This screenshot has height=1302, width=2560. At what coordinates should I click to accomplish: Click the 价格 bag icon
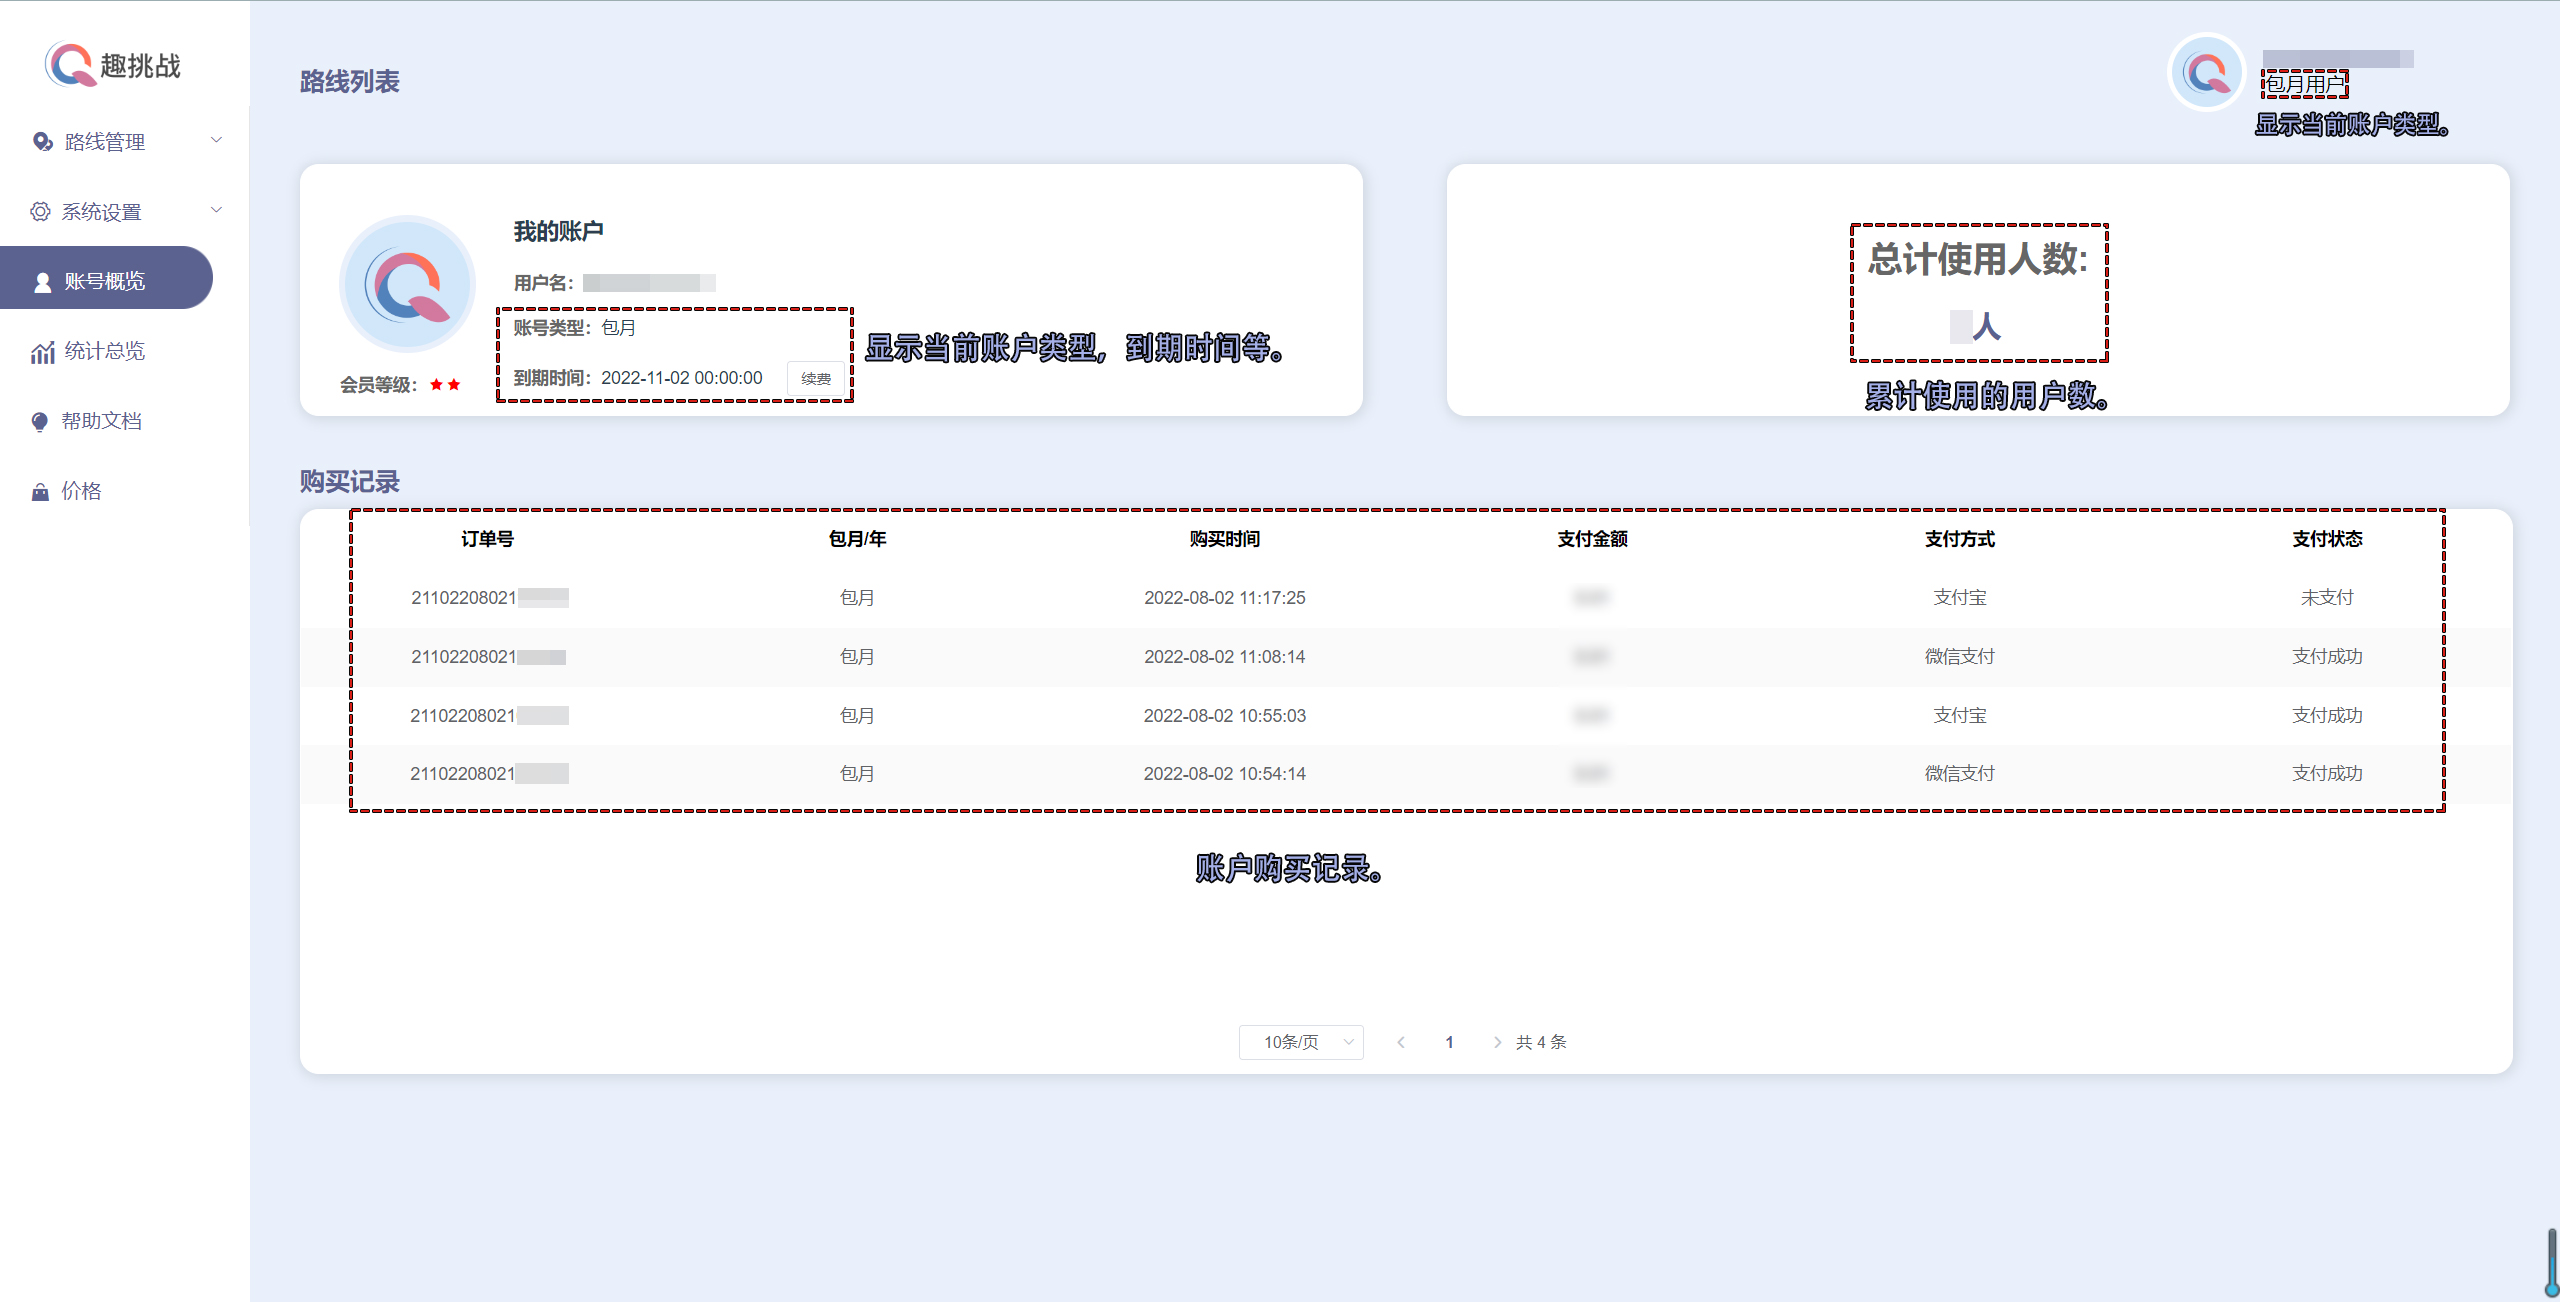click(x=40, y=492)
